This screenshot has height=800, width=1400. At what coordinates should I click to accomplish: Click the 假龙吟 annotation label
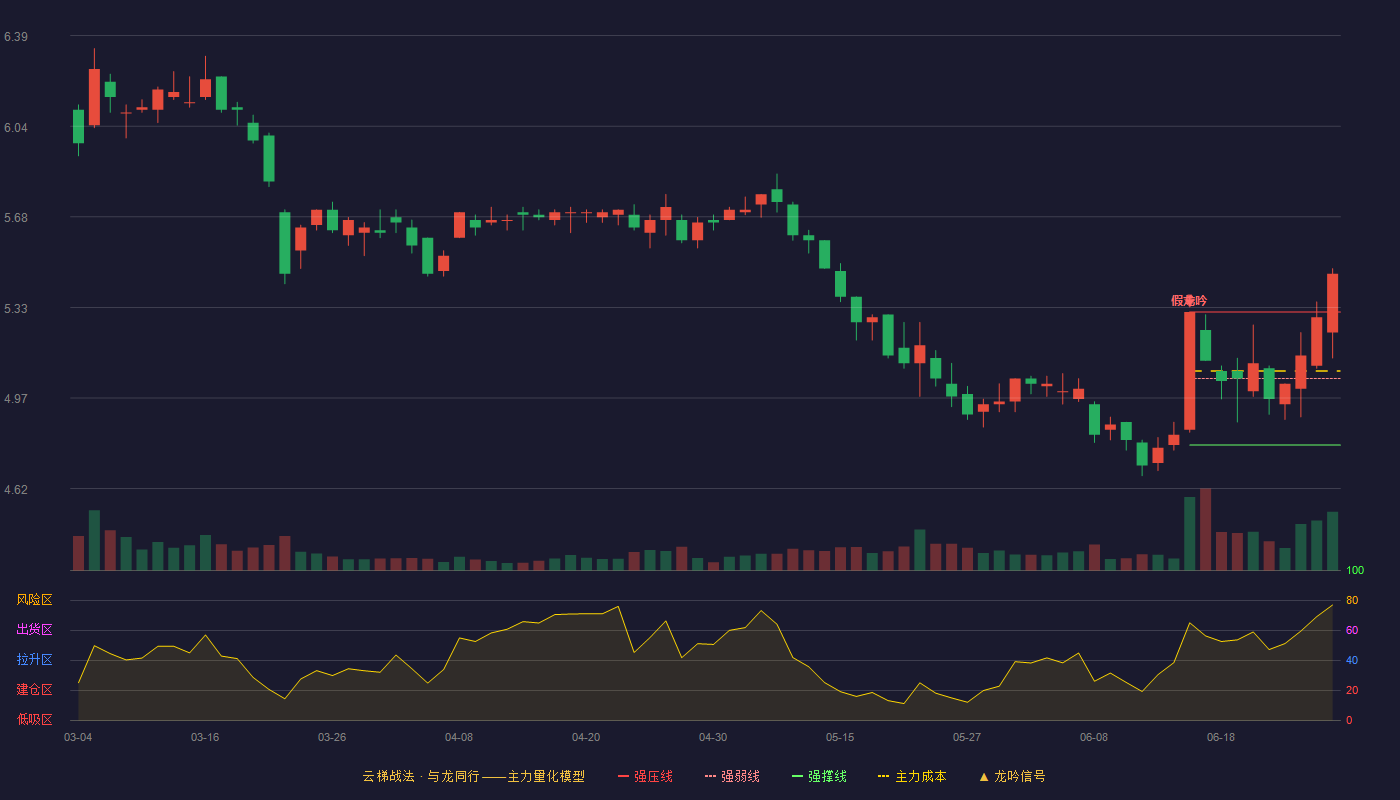[1189, 301]
